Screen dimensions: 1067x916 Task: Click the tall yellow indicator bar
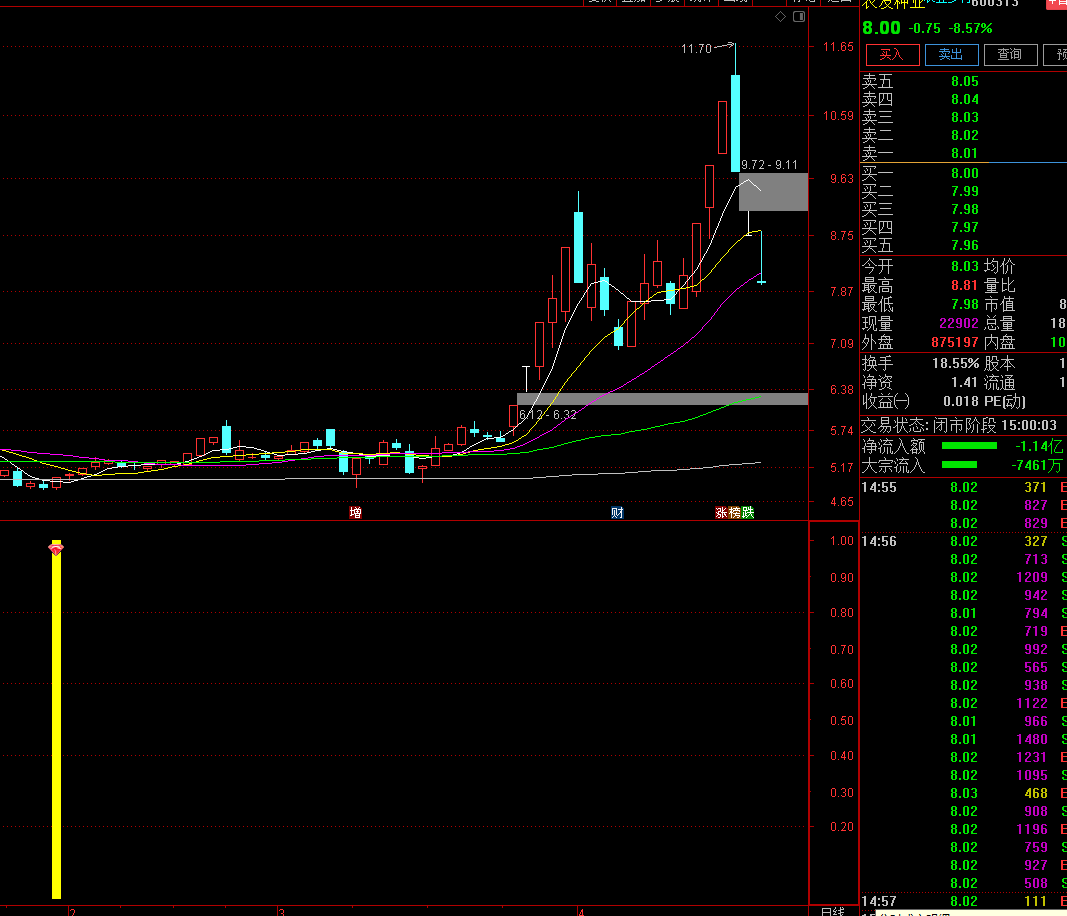coord(56,725)
